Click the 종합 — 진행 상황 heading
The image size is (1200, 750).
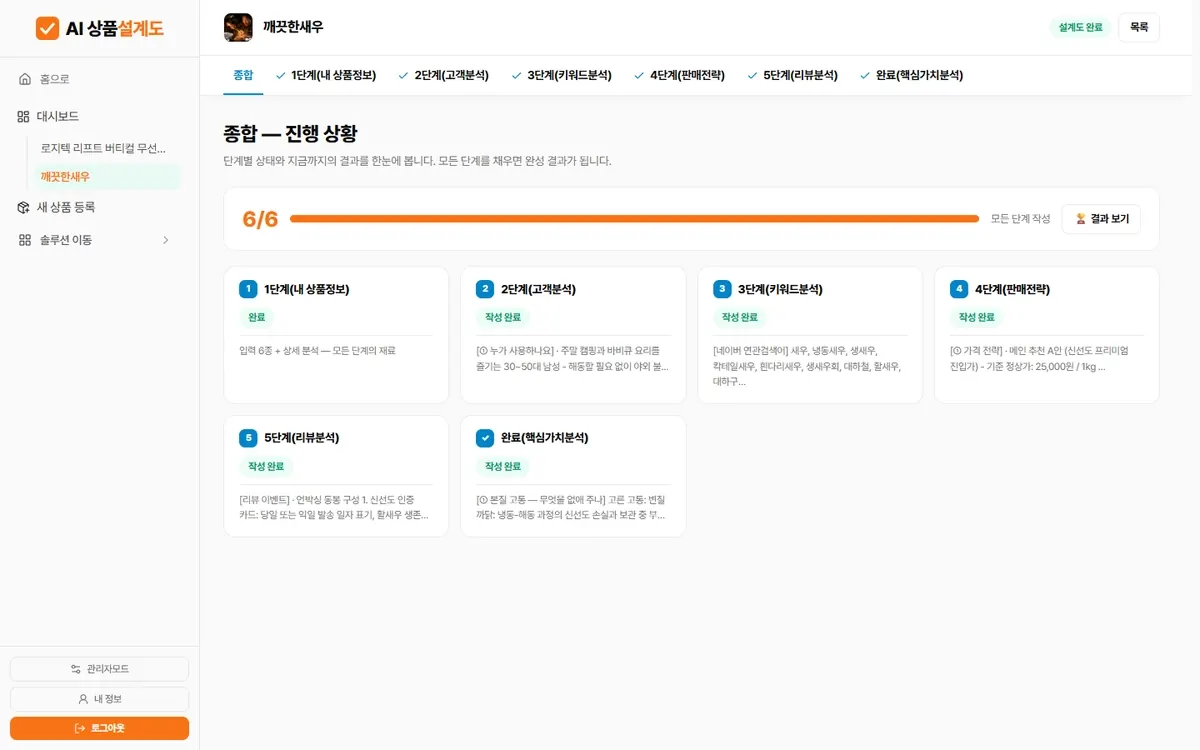[290, 133]
